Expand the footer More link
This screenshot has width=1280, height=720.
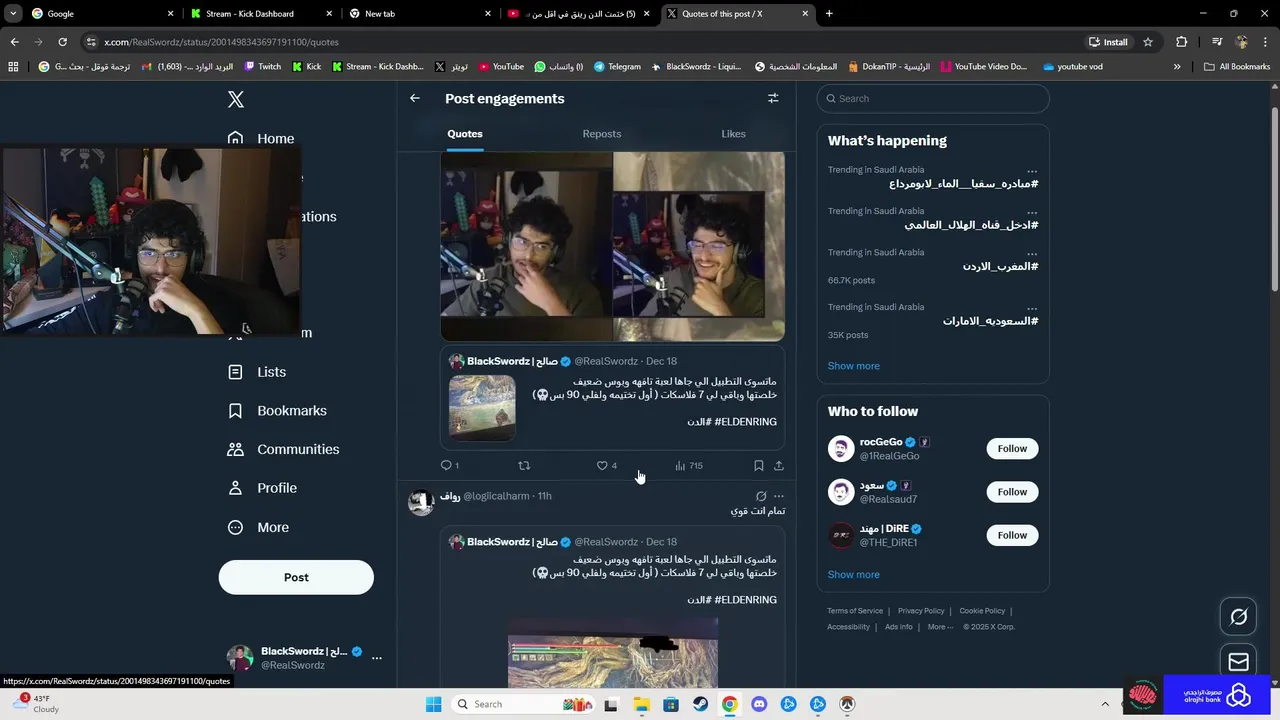click(x=940, y=627)
